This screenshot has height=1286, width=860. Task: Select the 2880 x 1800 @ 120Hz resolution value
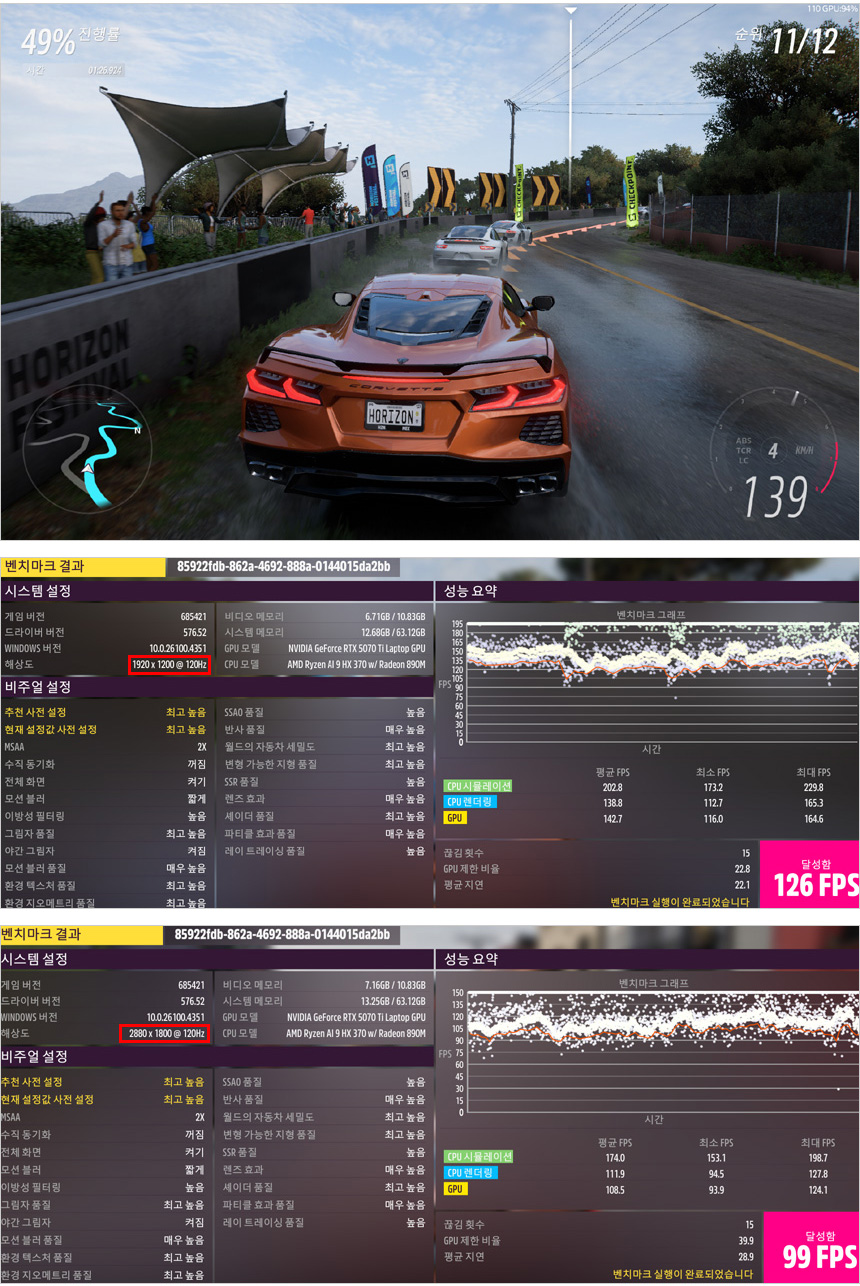165,1033
